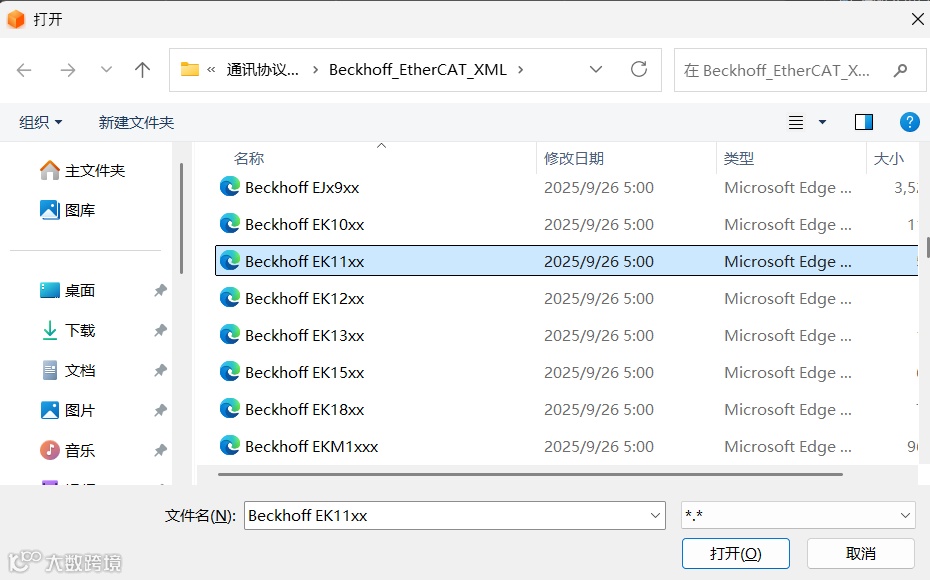Open the *.* file type filter

coord(798,515)
